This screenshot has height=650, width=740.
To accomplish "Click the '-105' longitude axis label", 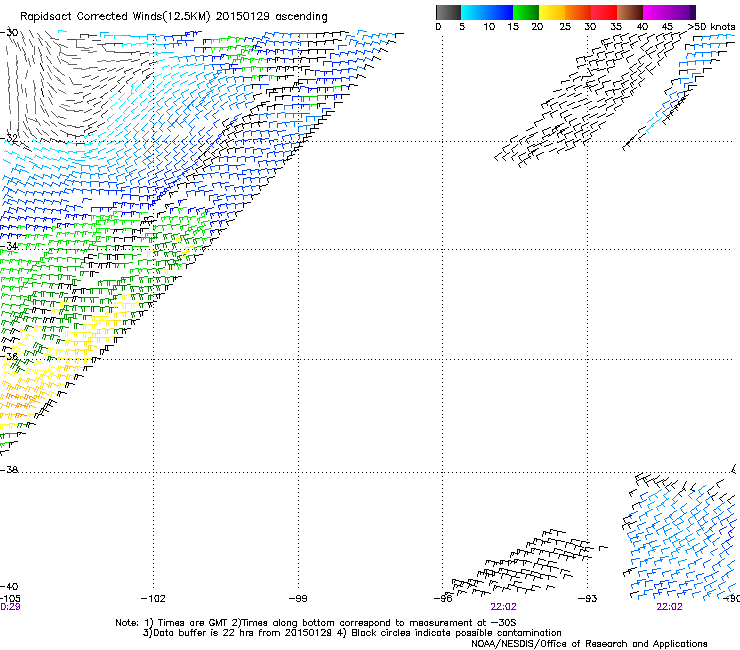I will click(10, 599).
